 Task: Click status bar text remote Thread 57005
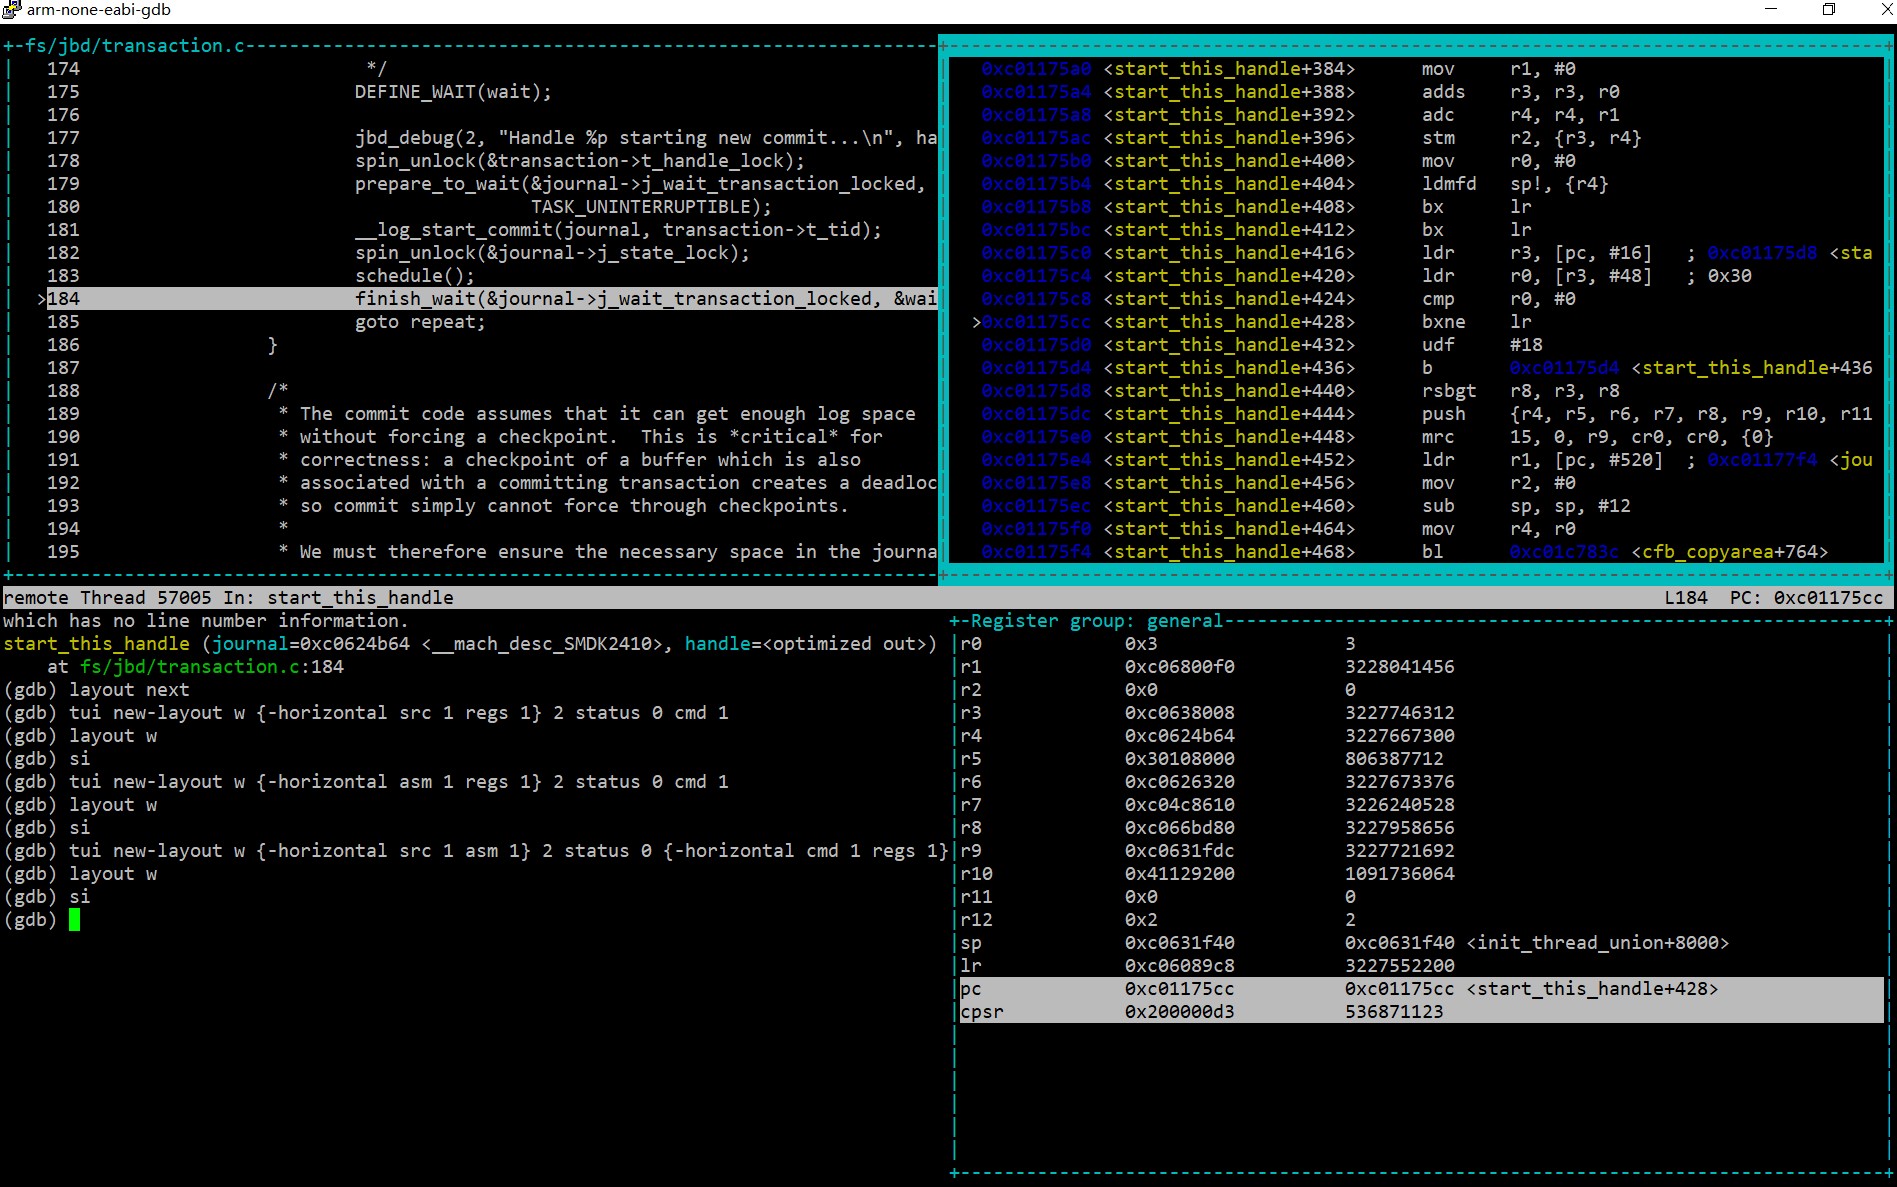(107, 598)
